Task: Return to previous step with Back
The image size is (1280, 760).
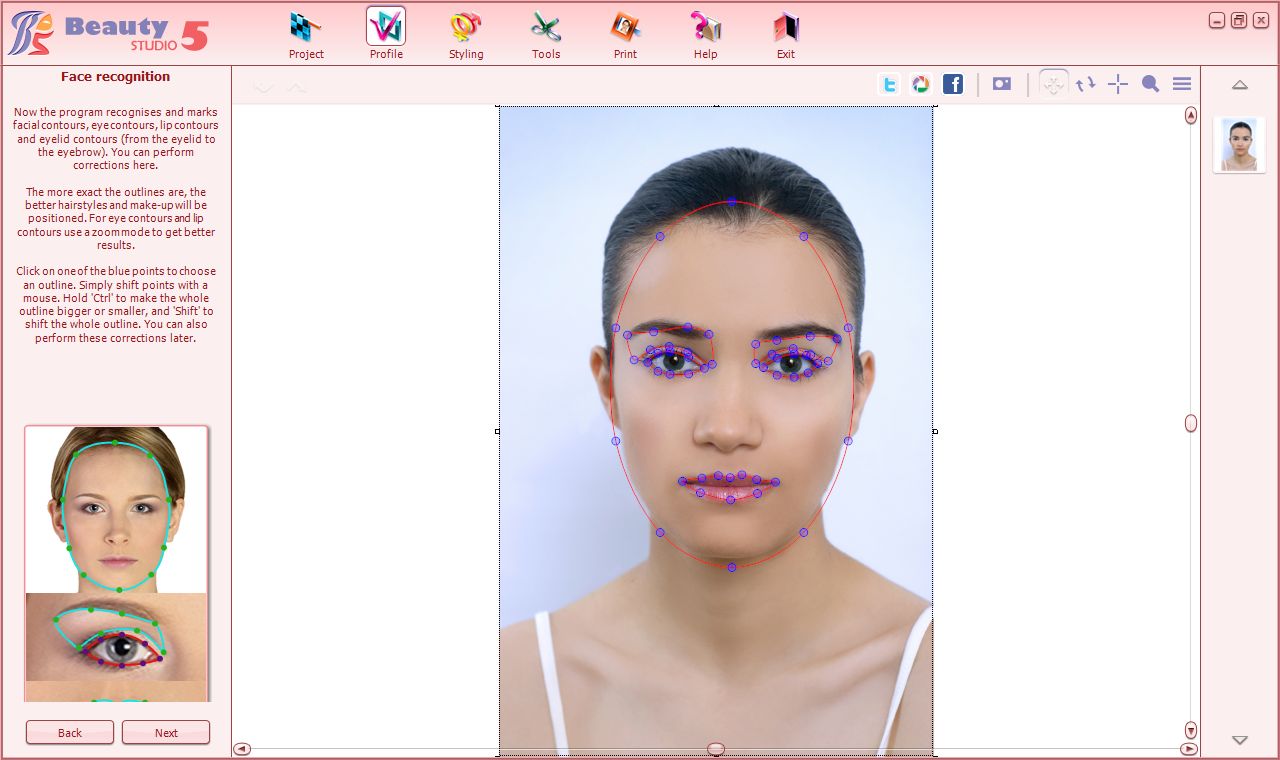Action: [70, 732]
